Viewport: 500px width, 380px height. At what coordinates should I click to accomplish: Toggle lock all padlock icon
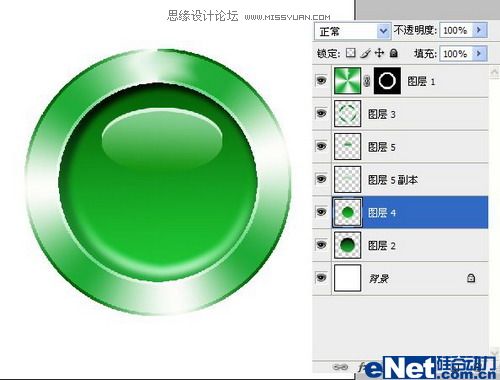[x=394, y=53]
